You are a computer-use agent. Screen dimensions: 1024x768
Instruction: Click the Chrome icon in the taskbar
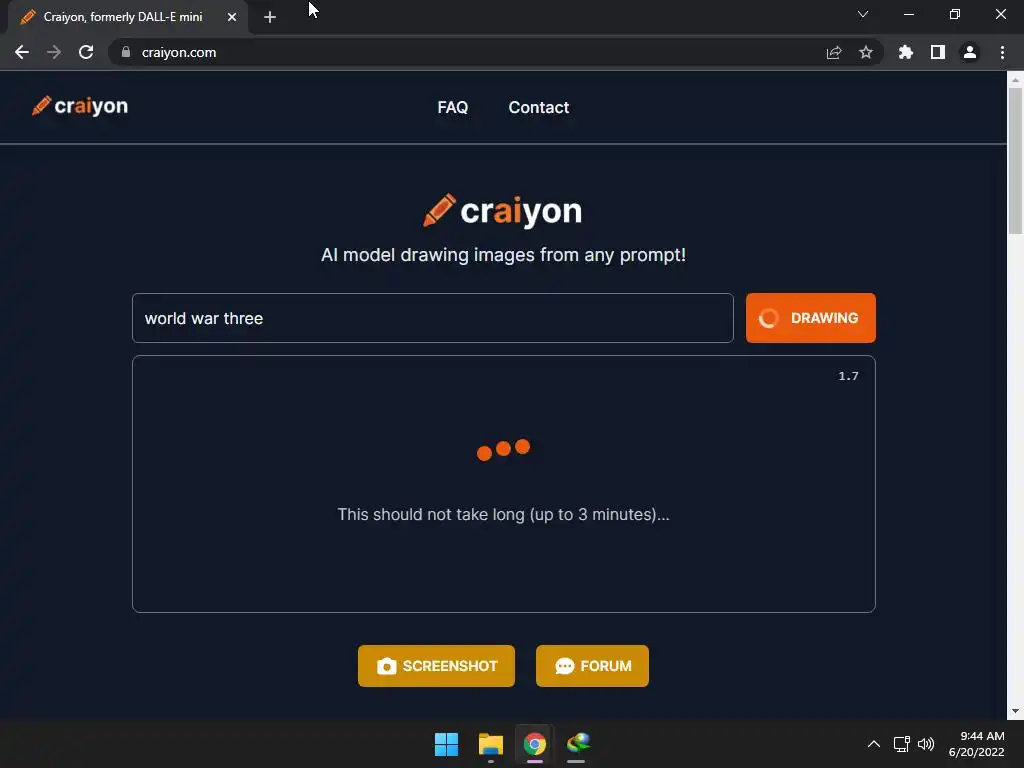(534, 744)
